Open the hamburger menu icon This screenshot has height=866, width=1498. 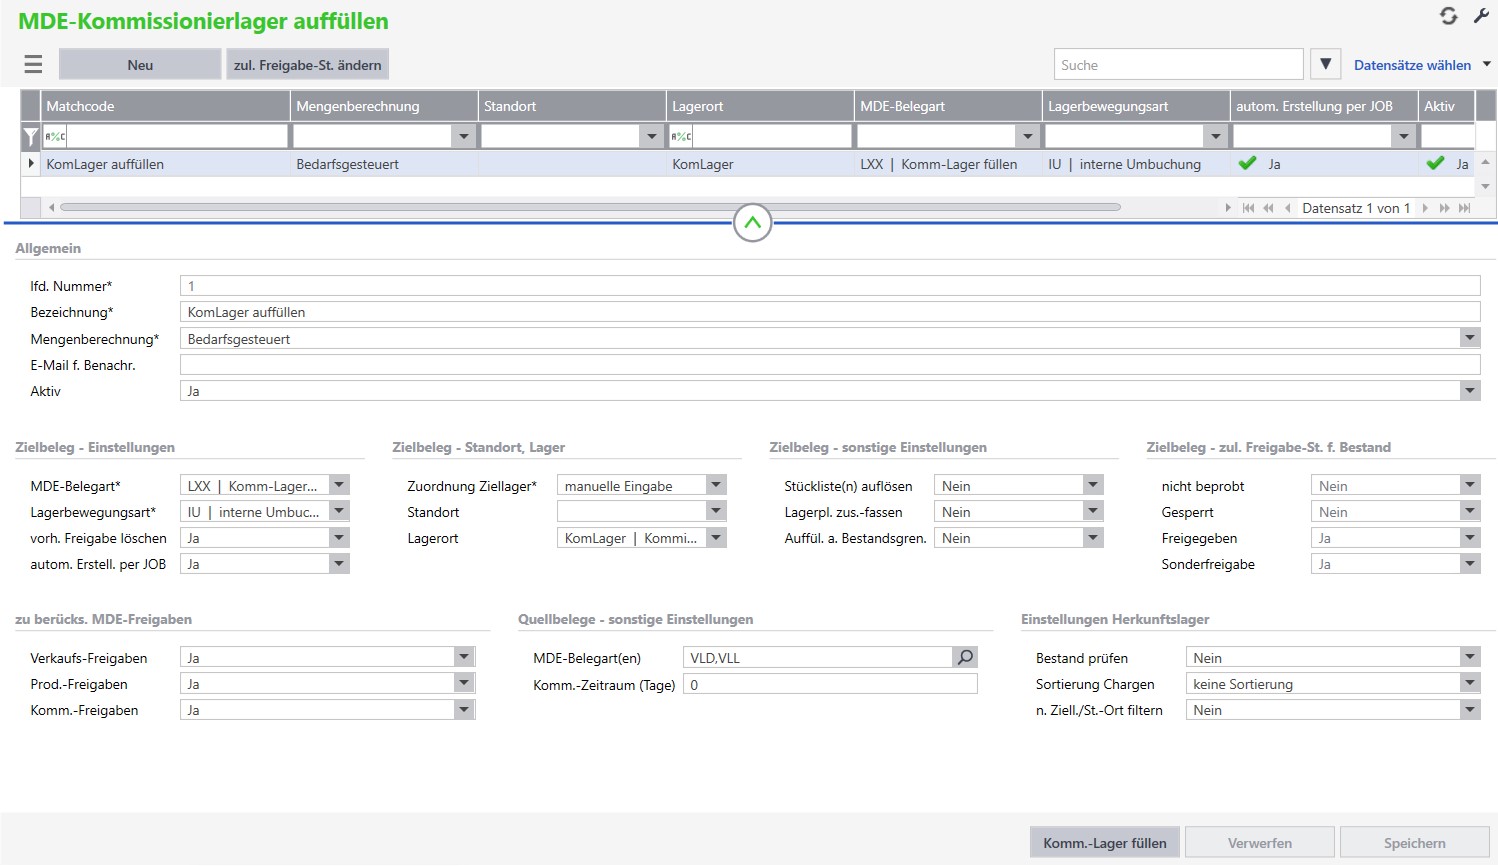pyautogui.click(x=33, y=65)
